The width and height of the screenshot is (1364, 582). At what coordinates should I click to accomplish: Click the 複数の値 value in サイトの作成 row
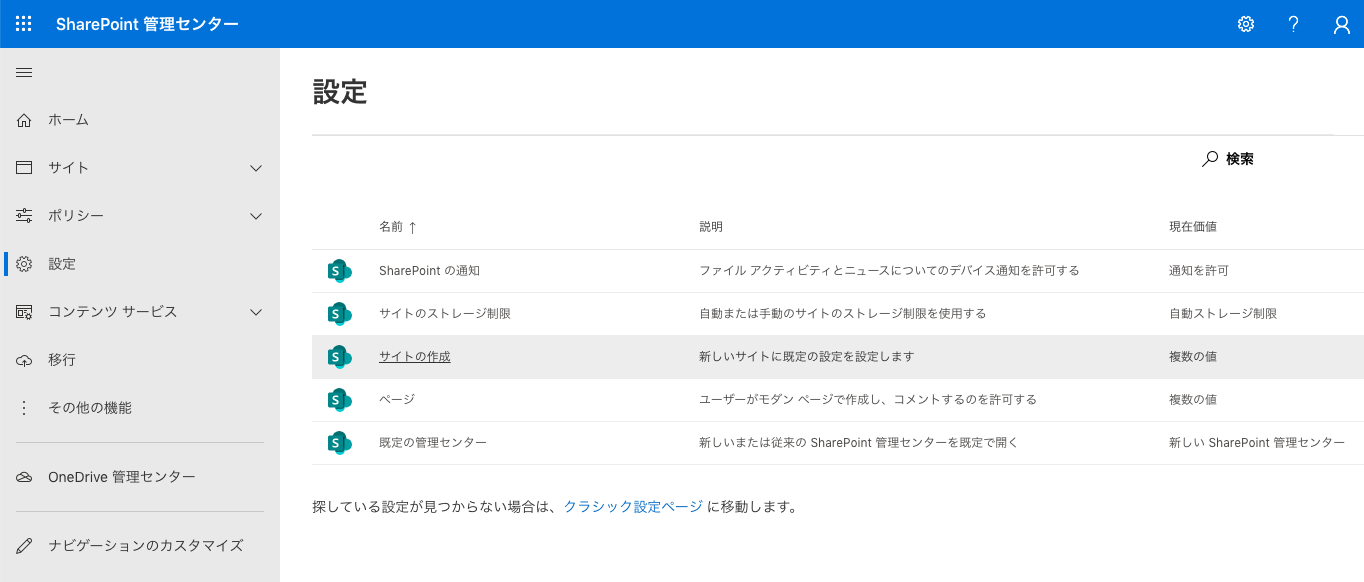coord(1193,357)
